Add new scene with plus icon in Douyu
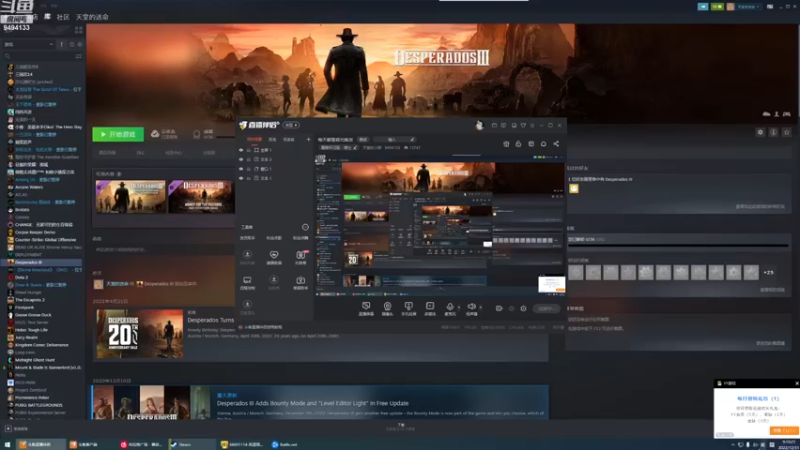 [x=308, y=139]
